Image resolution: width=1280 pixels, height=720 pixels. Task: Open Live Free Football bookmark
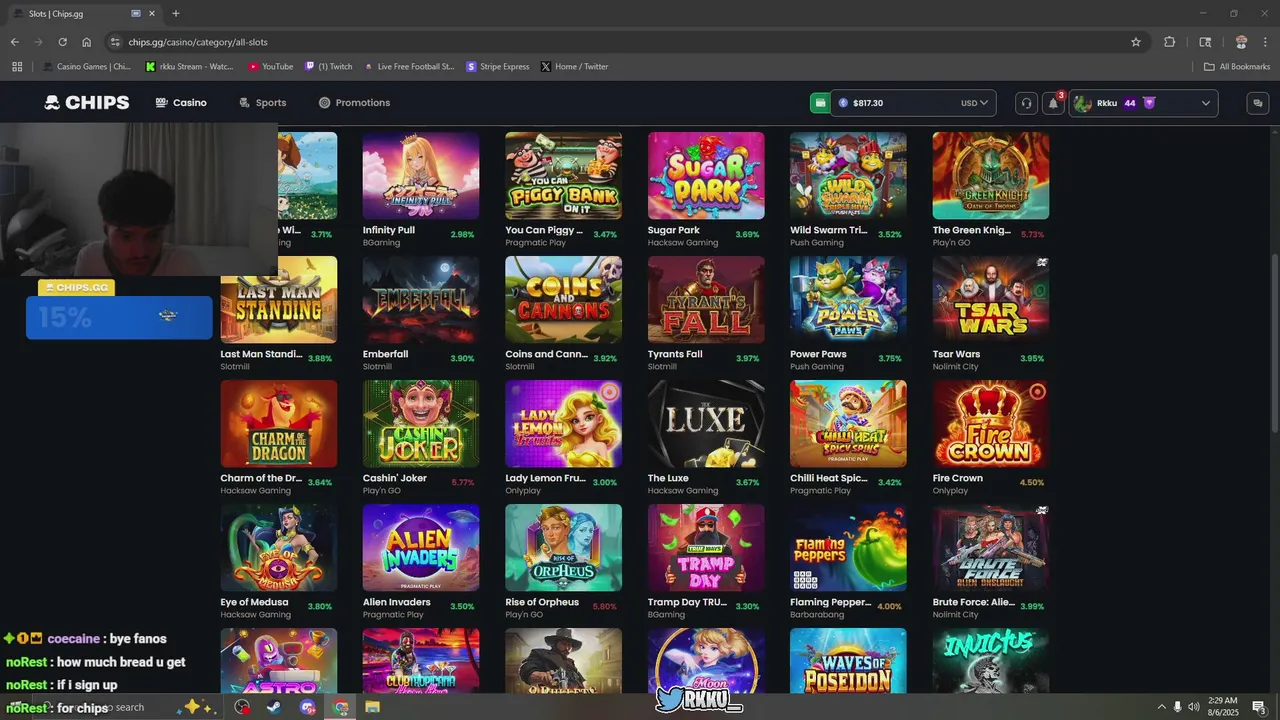(409, 67)
